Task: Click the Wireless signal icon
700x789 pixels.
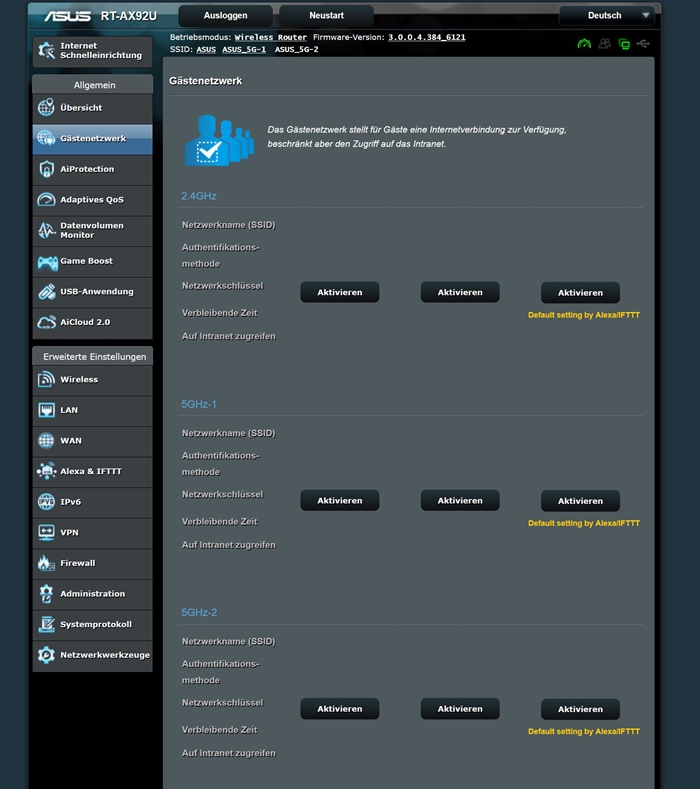Action: click(x=46, y=379)
